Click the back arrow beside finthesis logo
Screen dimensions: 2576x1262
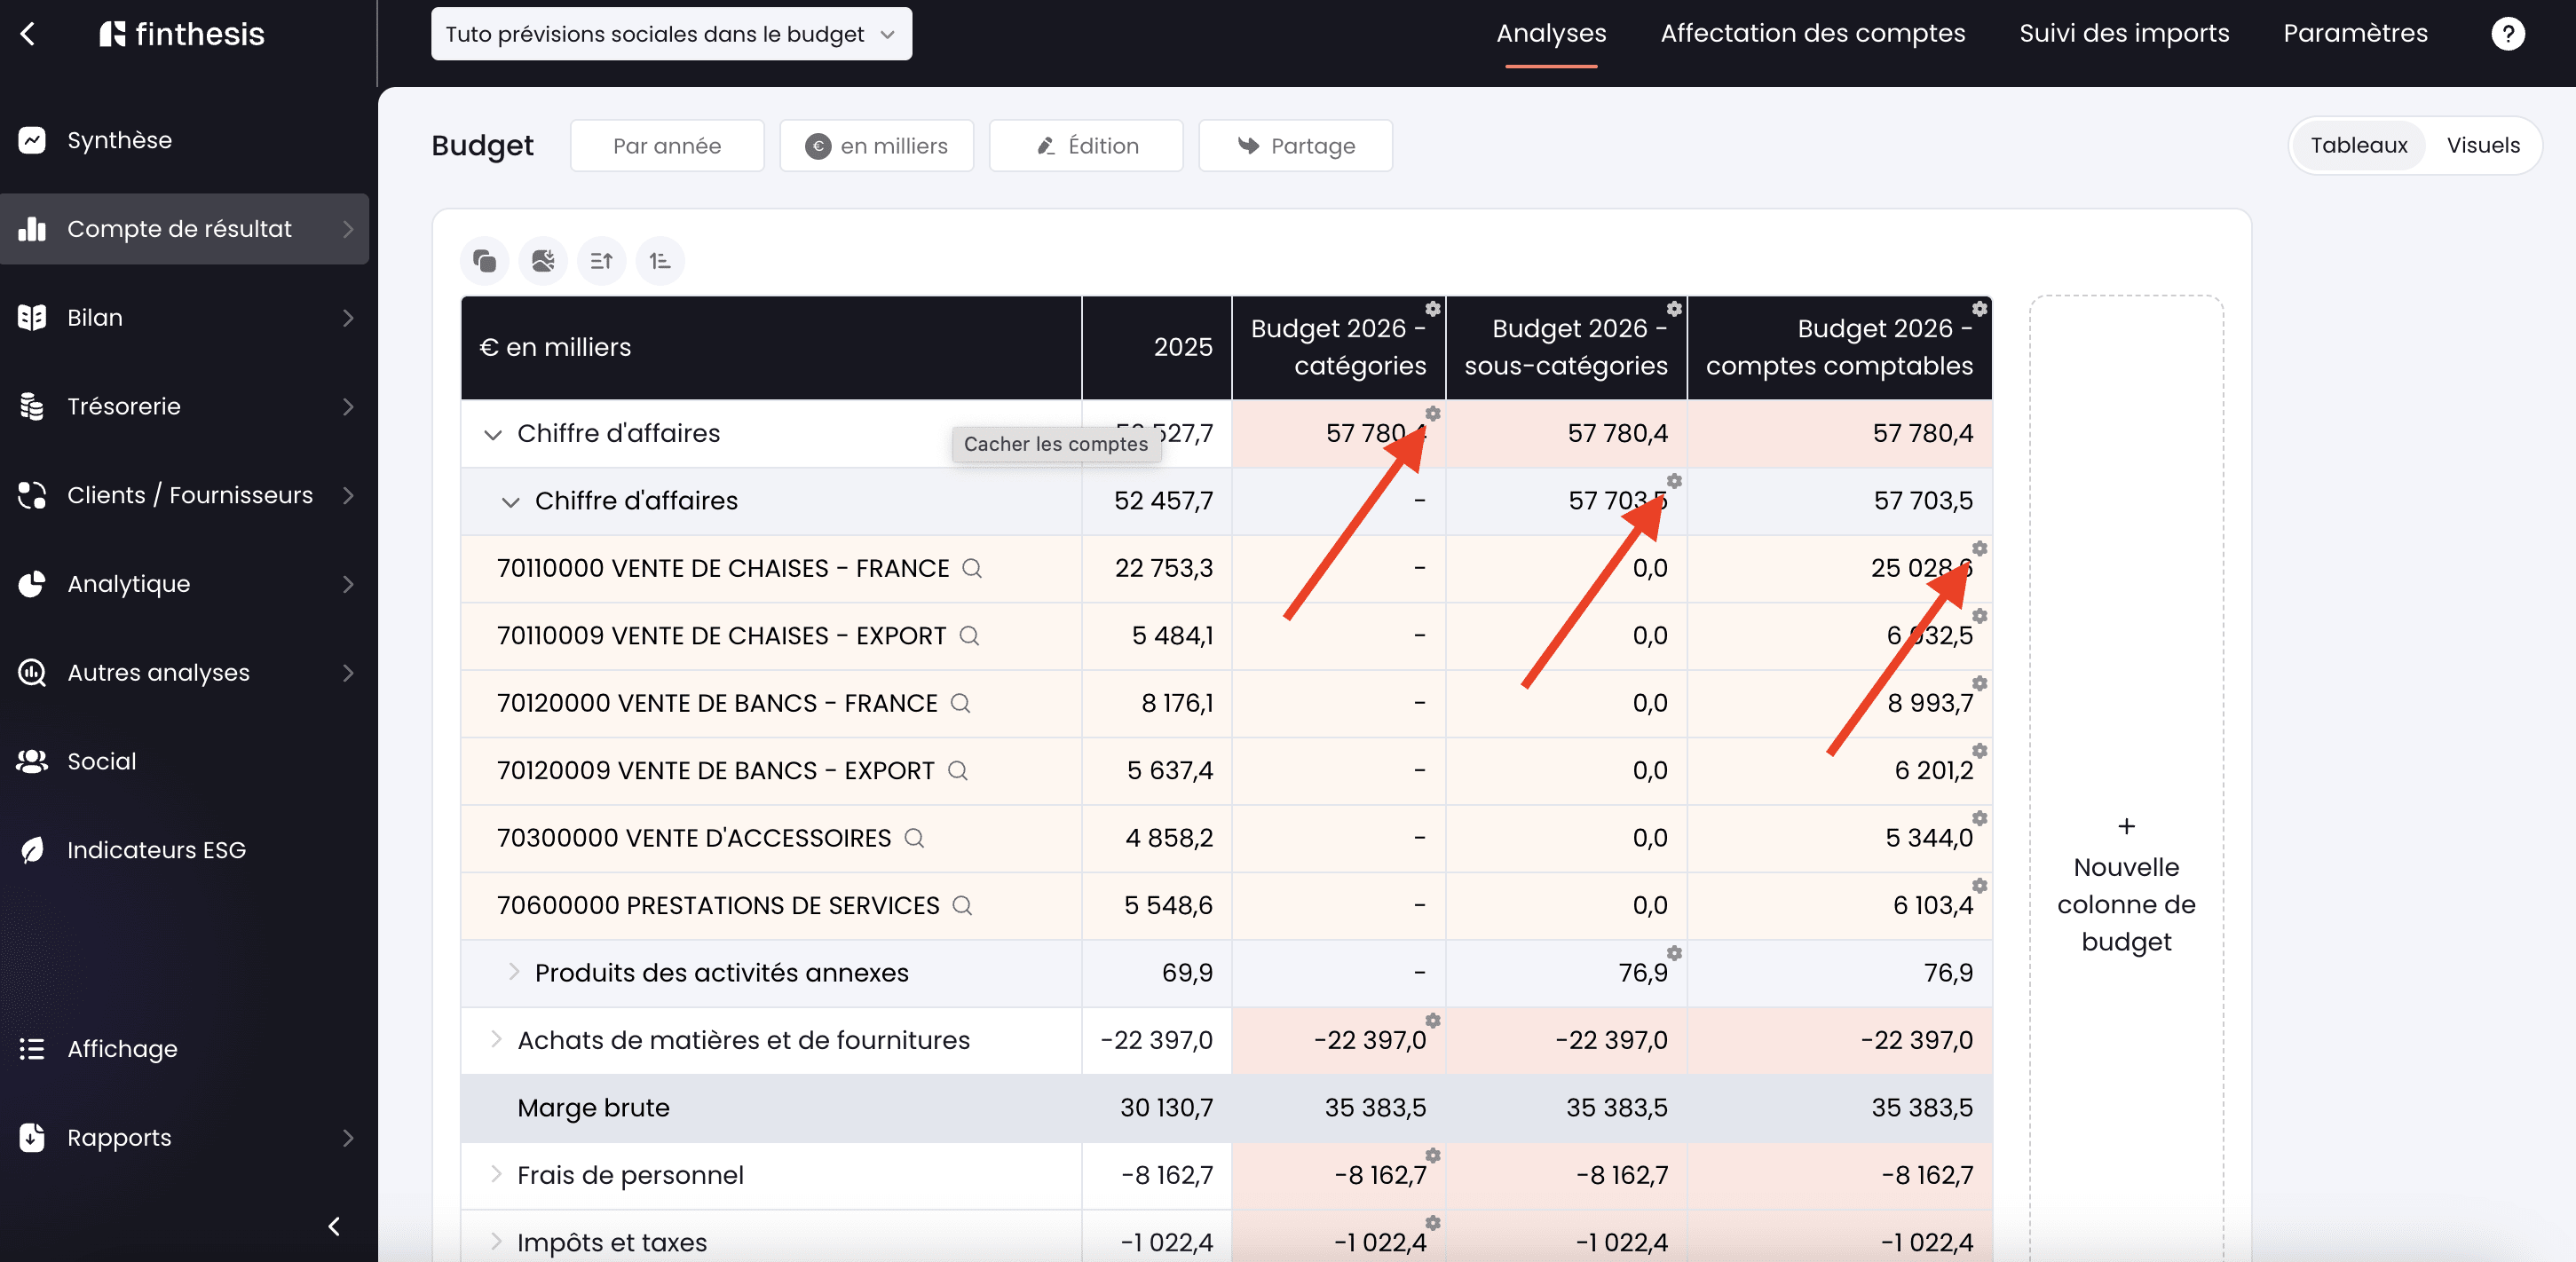tap(28, 34)
